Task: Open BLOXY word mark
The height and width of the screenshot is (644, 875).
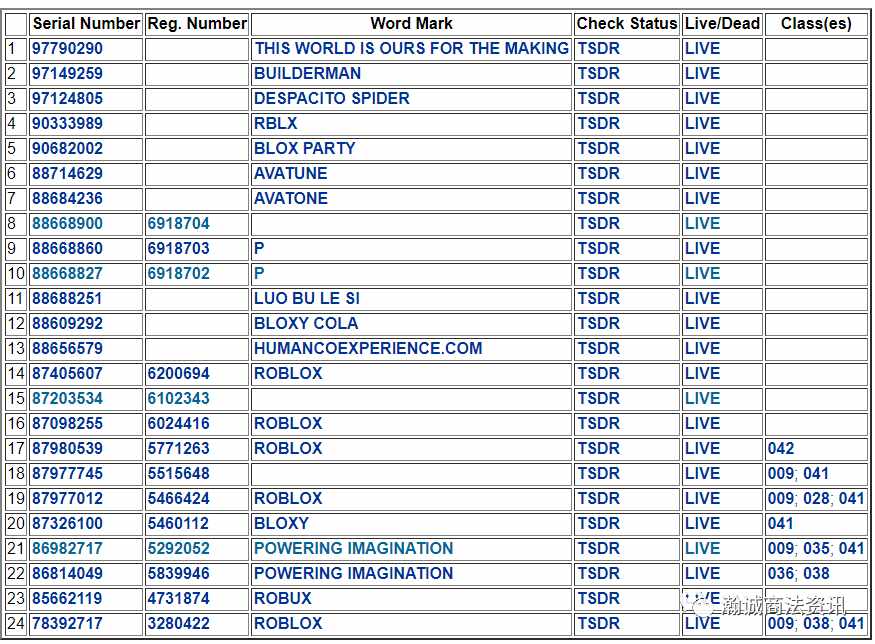Action: tap(281, 523)
